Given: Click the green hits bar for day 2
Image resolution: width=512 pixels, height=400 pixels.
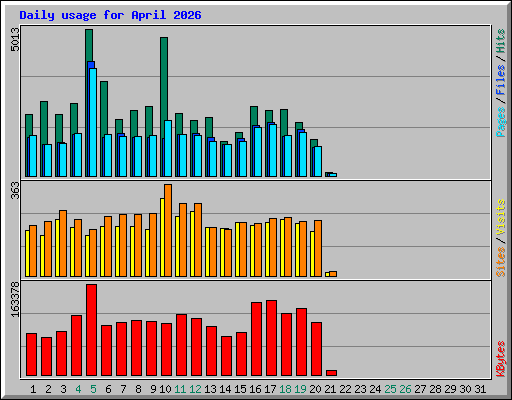Looking at the screenshot, I should [44, 122].
